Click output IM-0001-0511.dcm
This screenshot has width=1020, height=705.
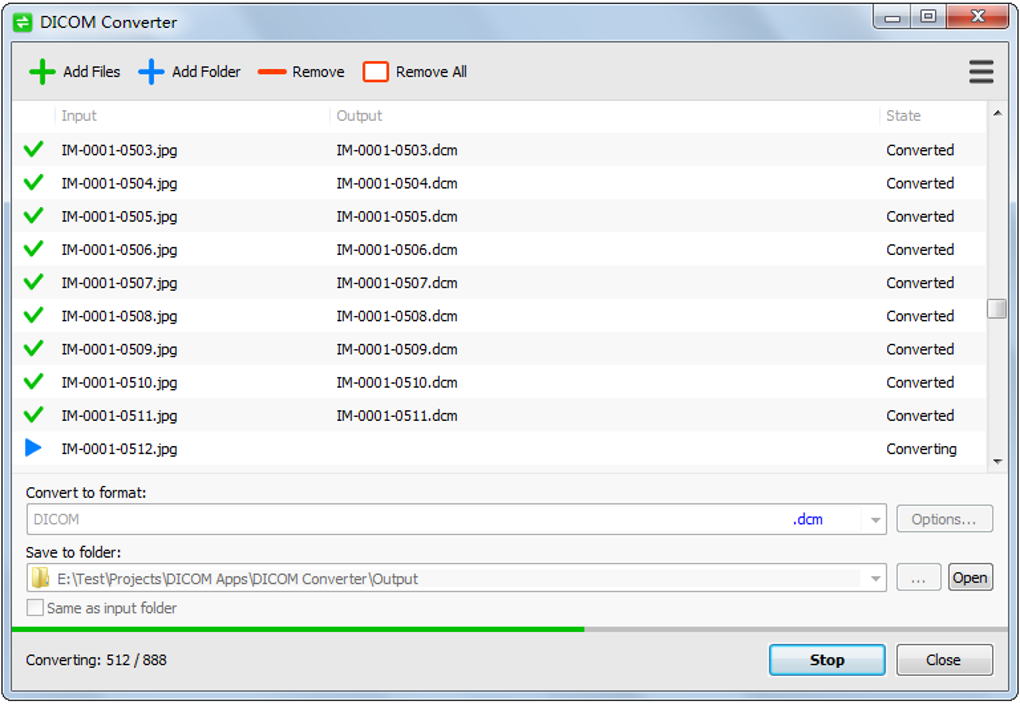point(397,416)
